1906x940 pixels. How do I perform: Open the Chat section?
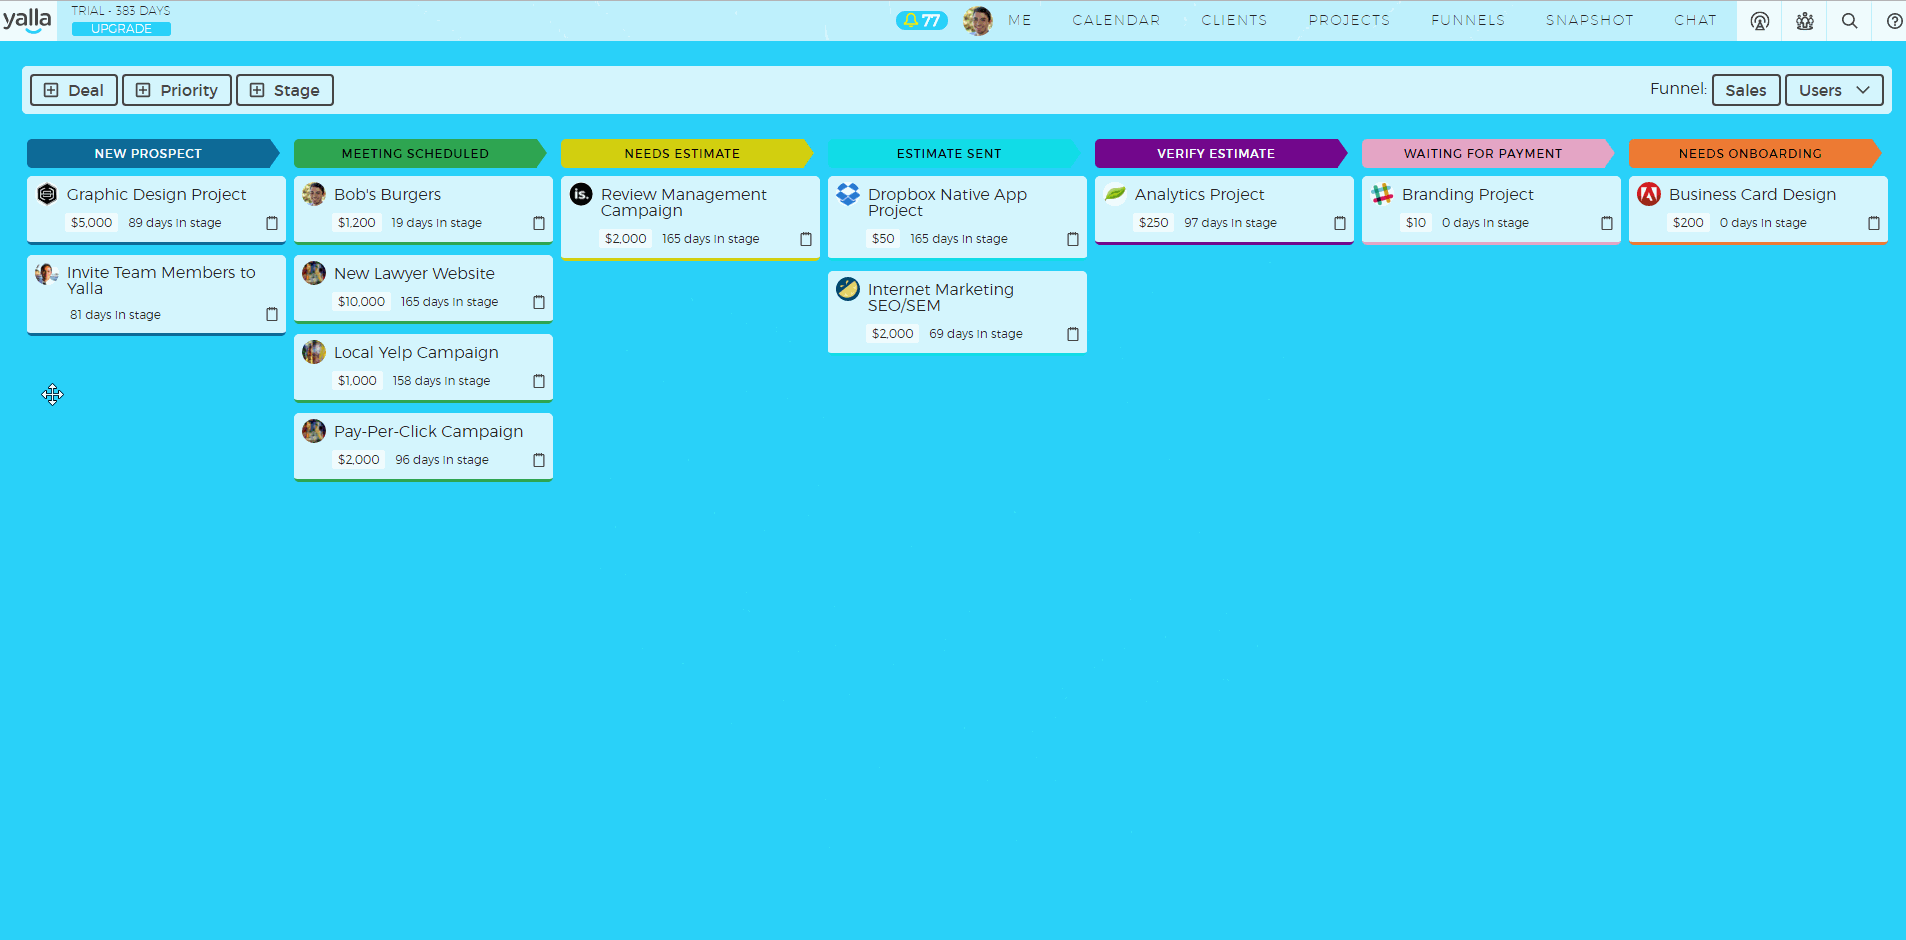click(x=1695, y=20)
